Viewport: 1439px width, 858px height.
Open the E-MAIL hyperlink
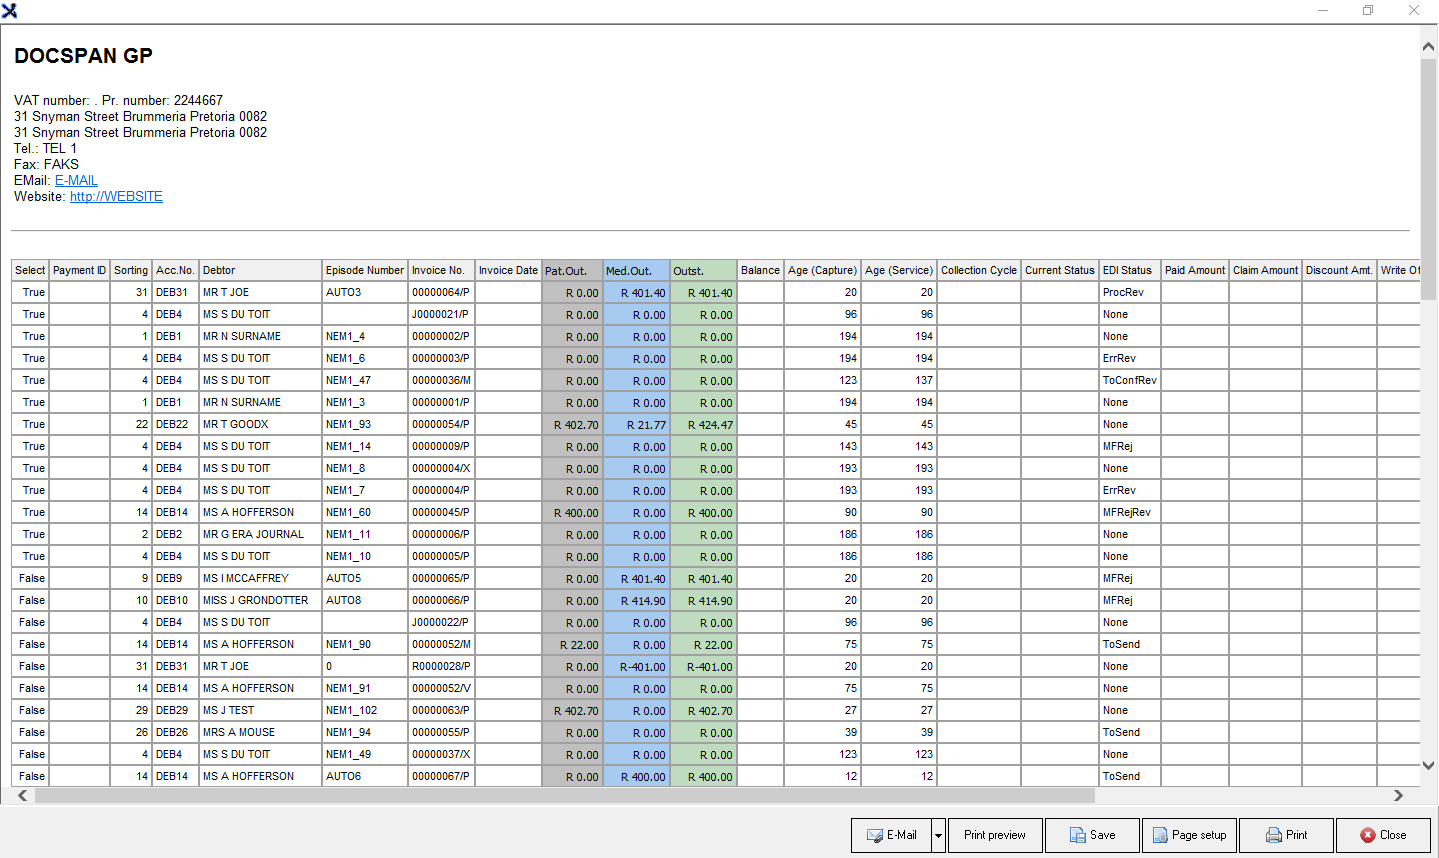click(x=76, y=181)
